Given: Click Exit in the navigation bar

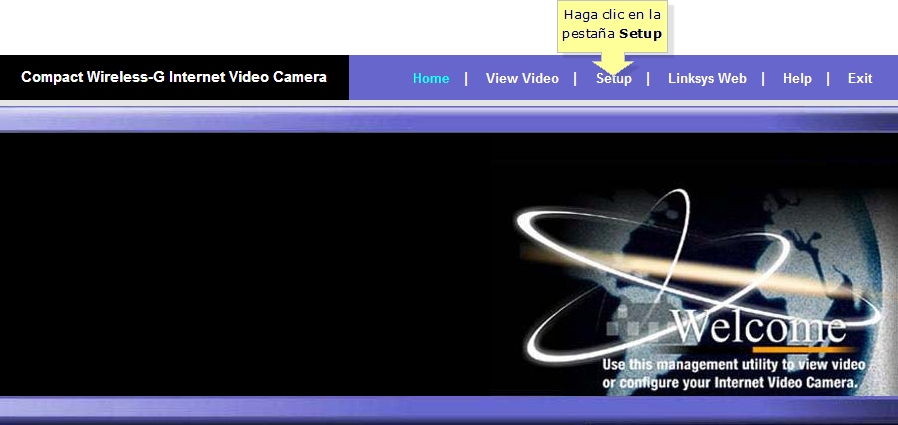Looking at the screenshot, I should [860, 78].
